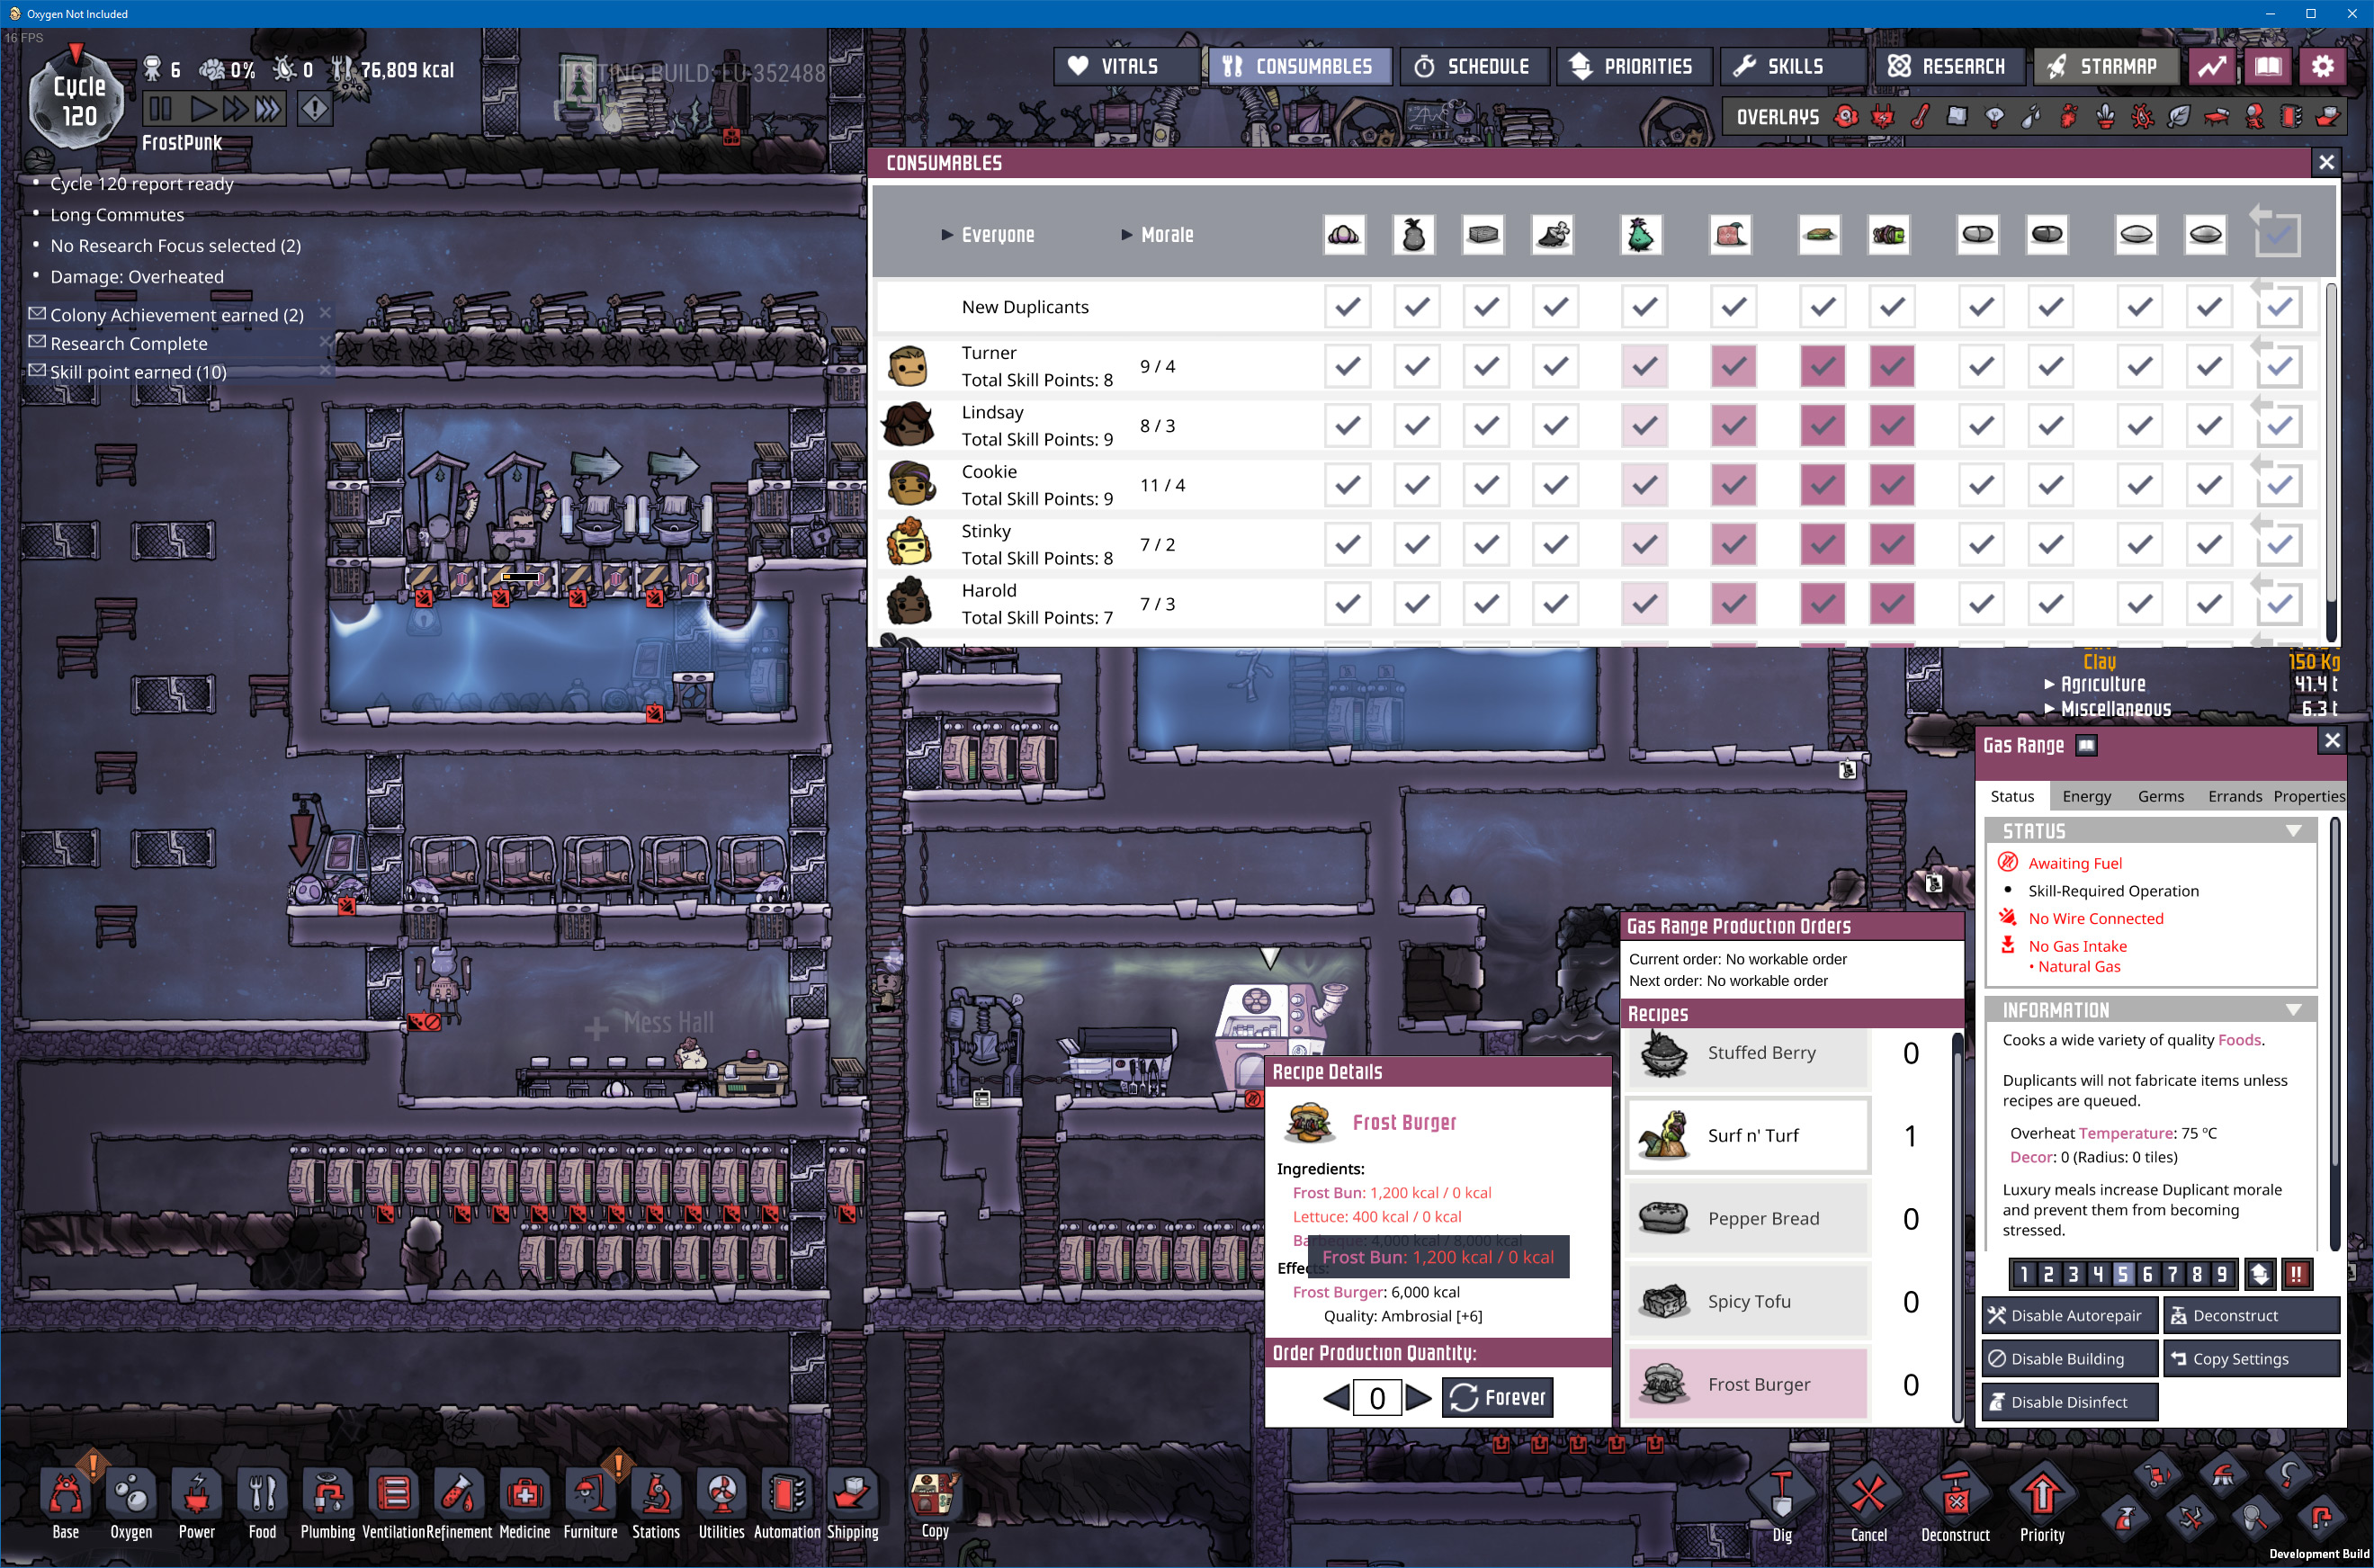The width and height of the screenshot is (2374, 1568).
Task: Collapse the STATUS section
Action: [x=2293, y=831]
